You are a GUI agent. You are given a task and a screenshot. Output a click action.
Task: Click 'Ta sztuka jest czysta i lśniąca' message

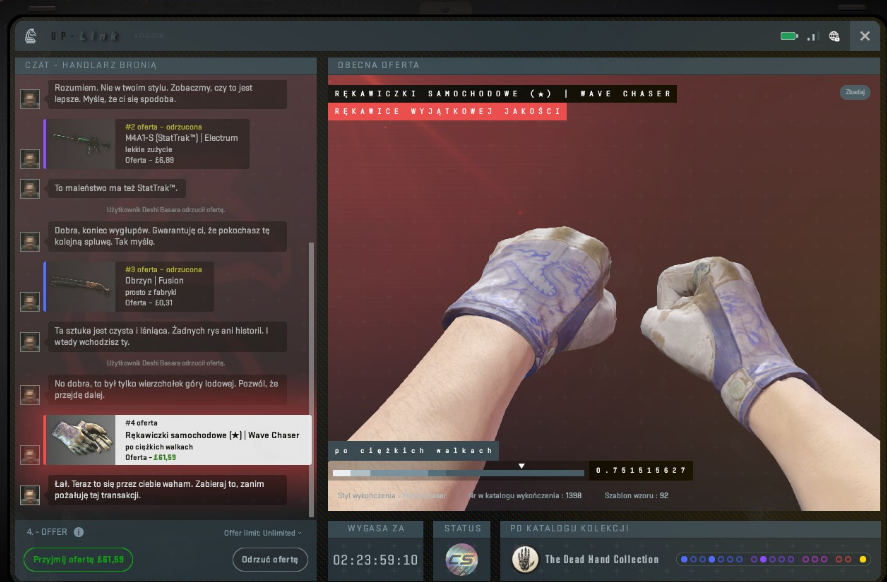point(167,337)
